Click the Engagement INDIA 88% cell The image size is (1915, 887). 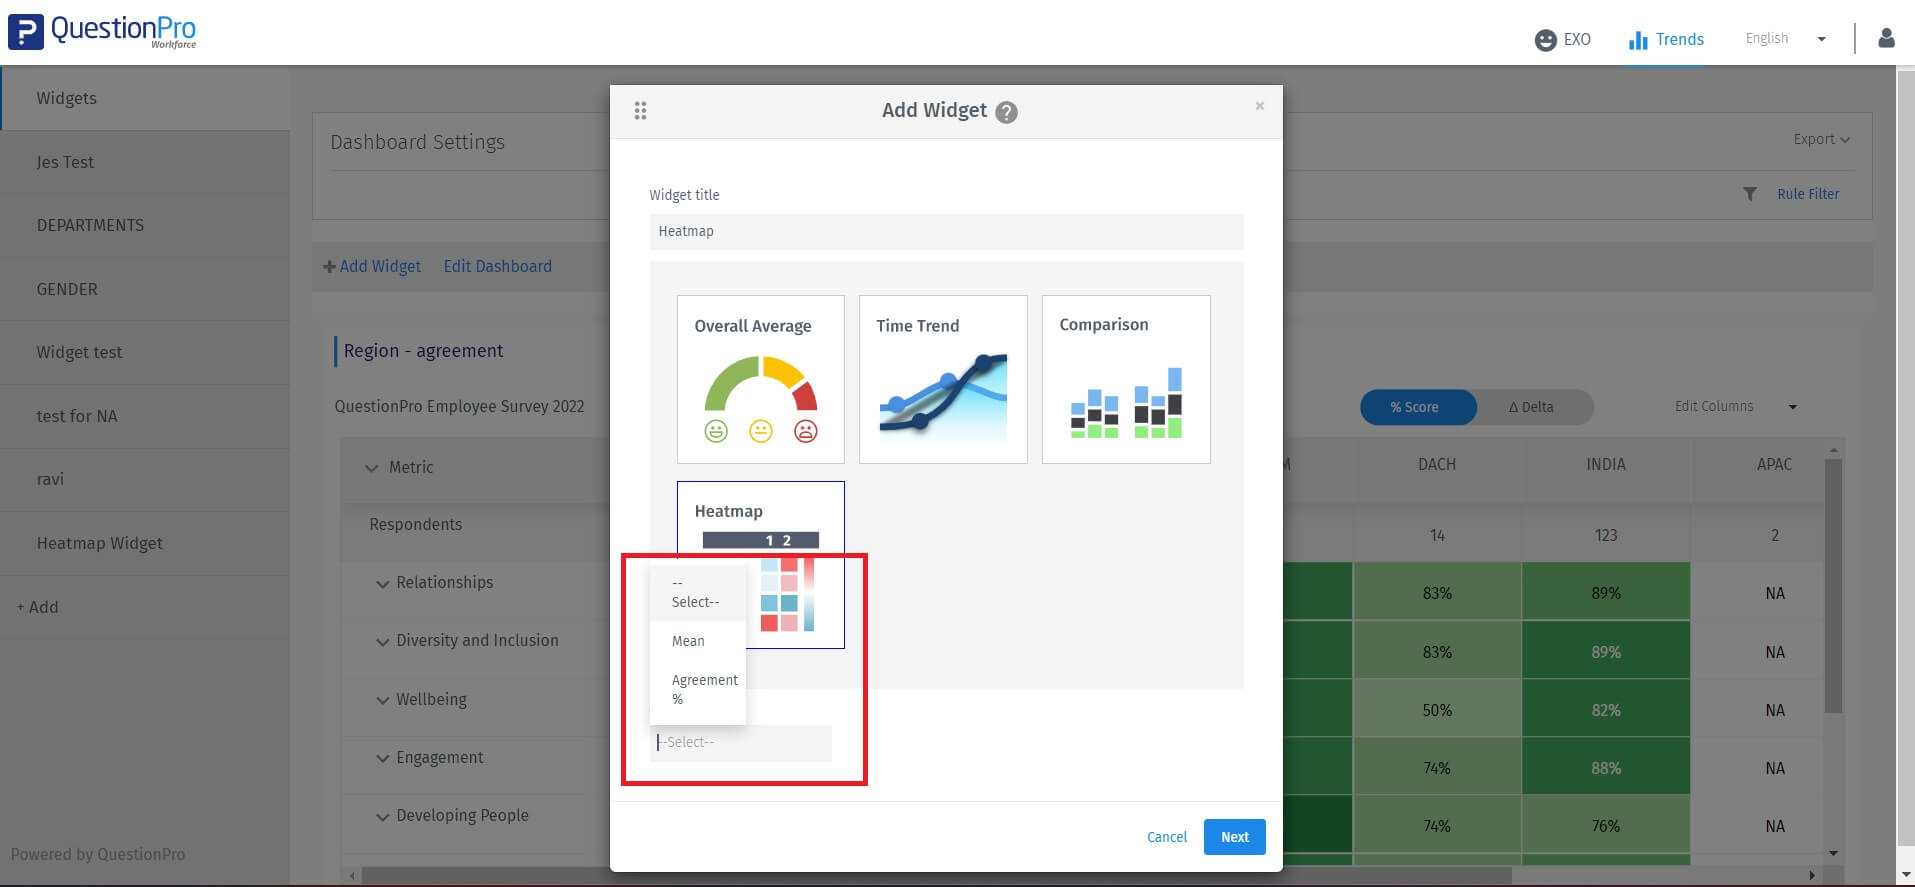coord(1606,768)
